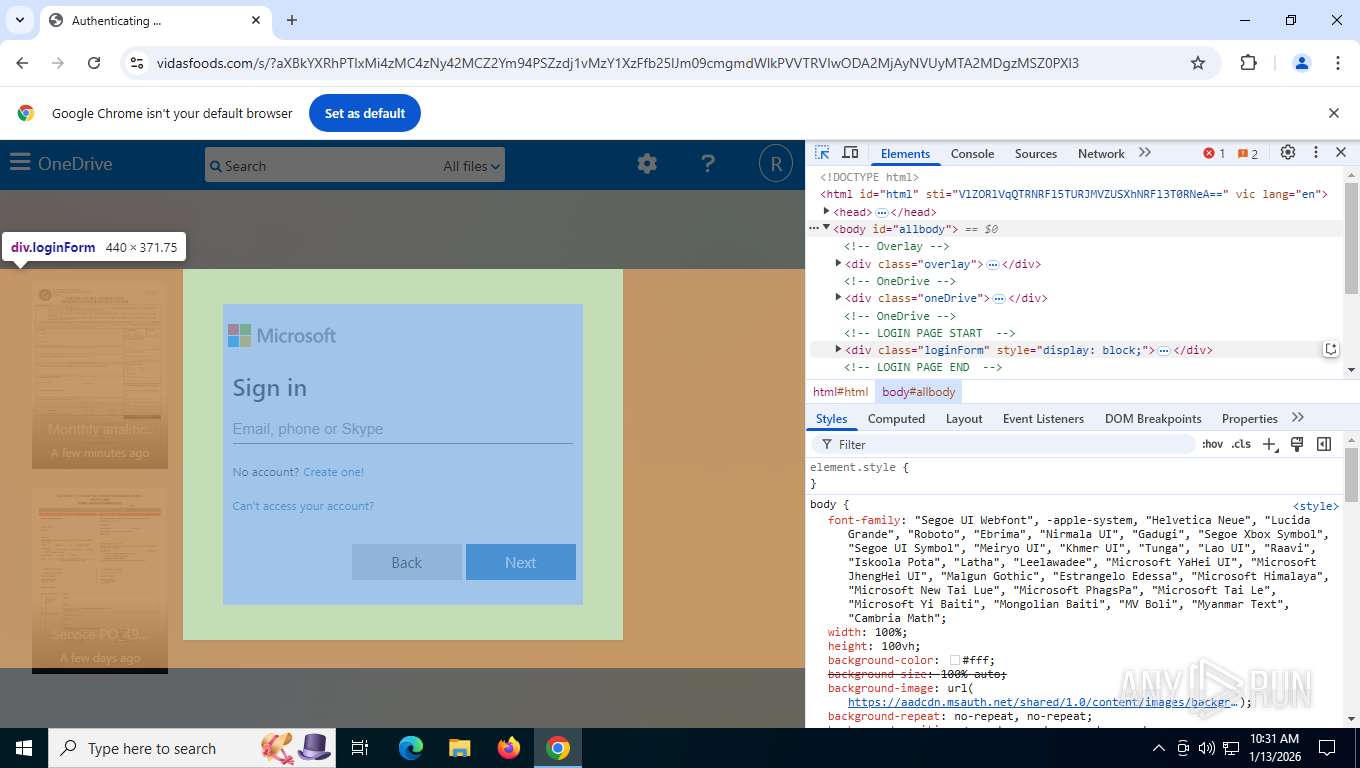Screen dimensions: 1360x768
Task: Select the Elements tab
Action: tap(905, 154)
